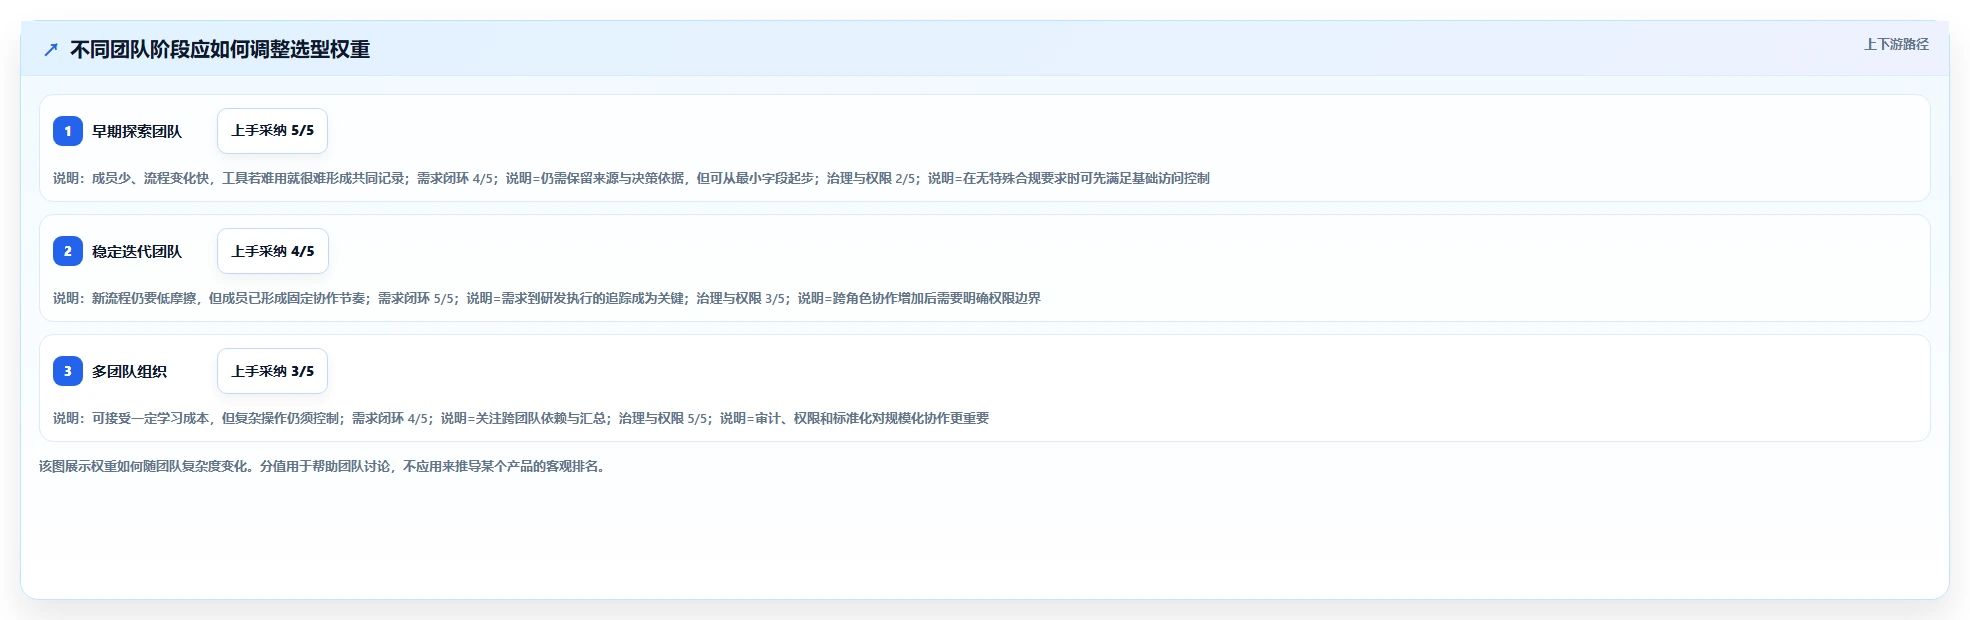Select the 多团队组织 label

click(129, 371)
